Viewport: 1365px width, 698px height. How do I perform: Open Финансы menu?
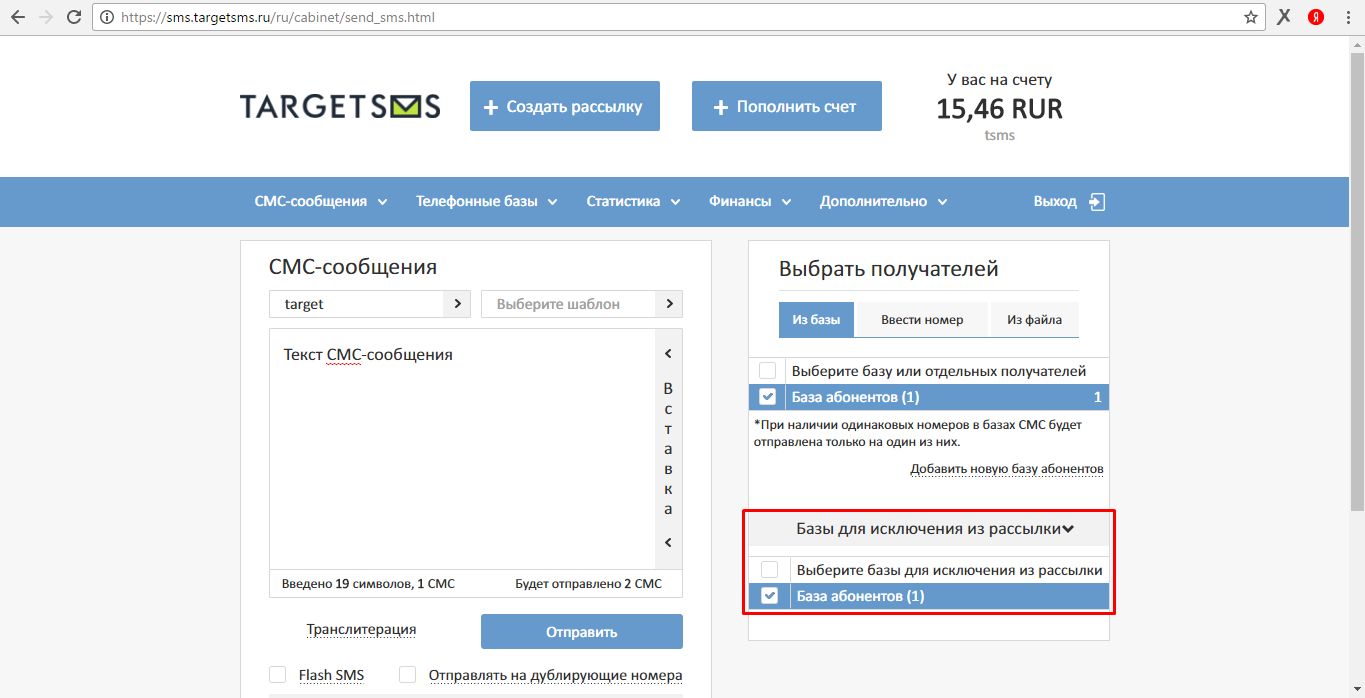750,201
